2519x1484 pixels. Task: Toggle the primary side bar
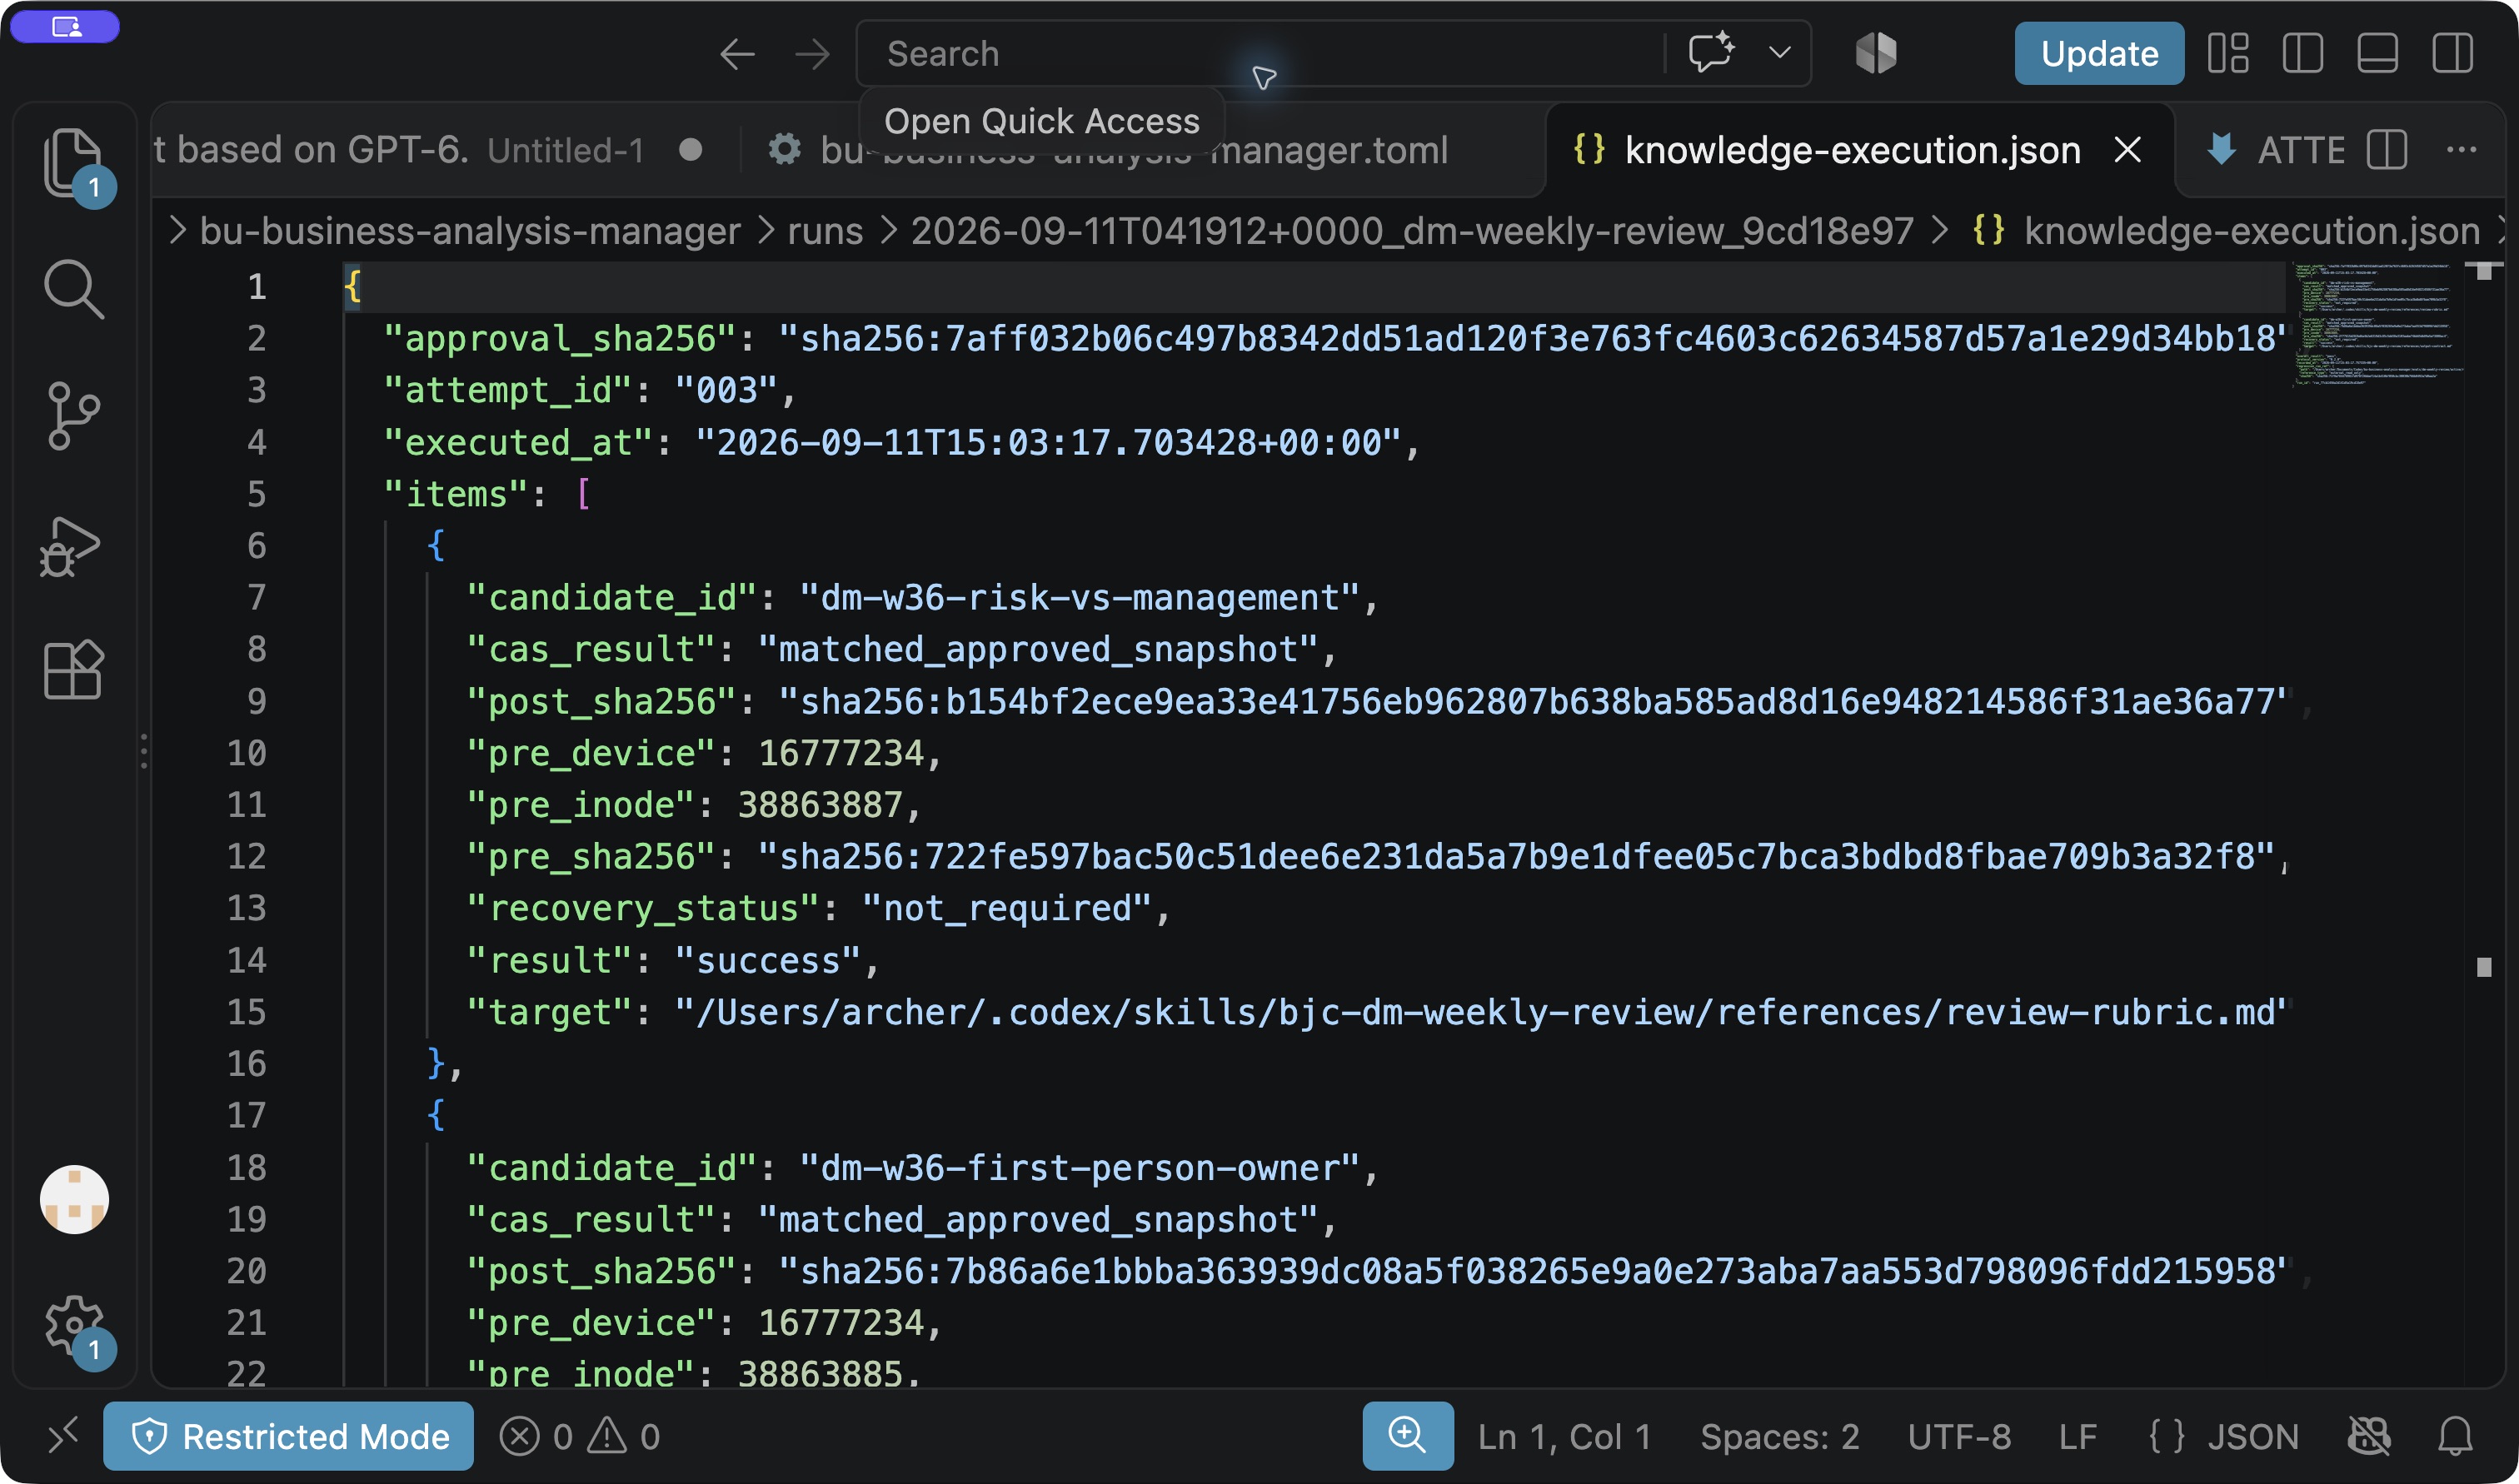point(2302,53)
